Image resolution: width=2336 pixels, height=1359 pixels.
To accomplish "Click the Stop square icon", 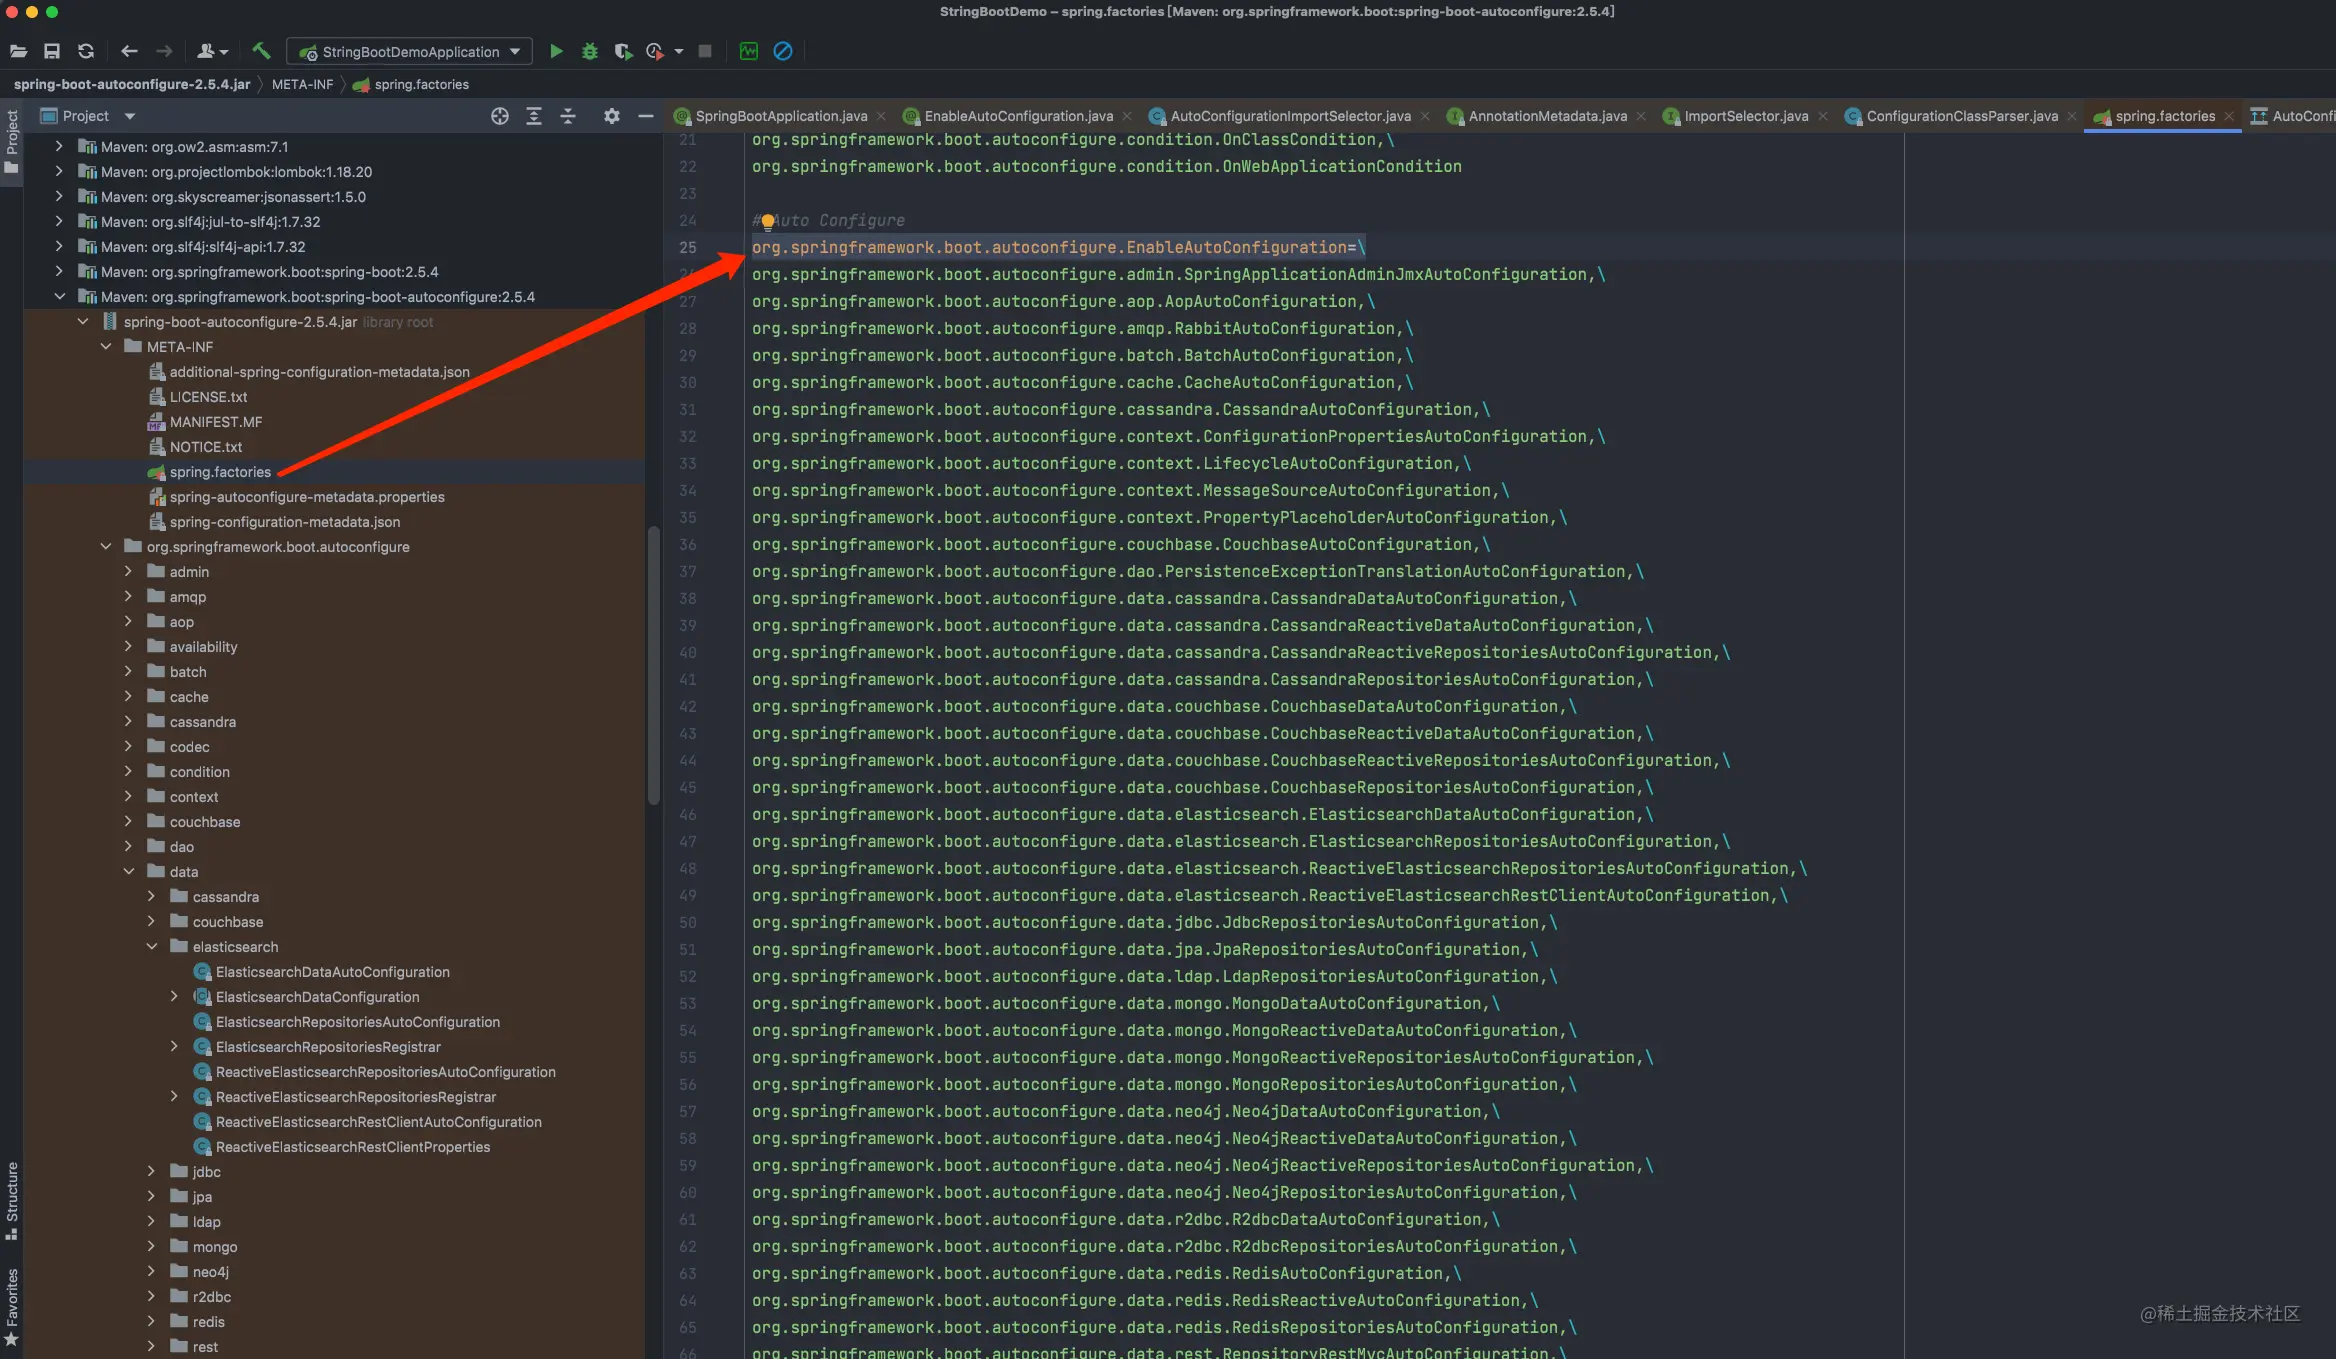I will tap(705, 51).
